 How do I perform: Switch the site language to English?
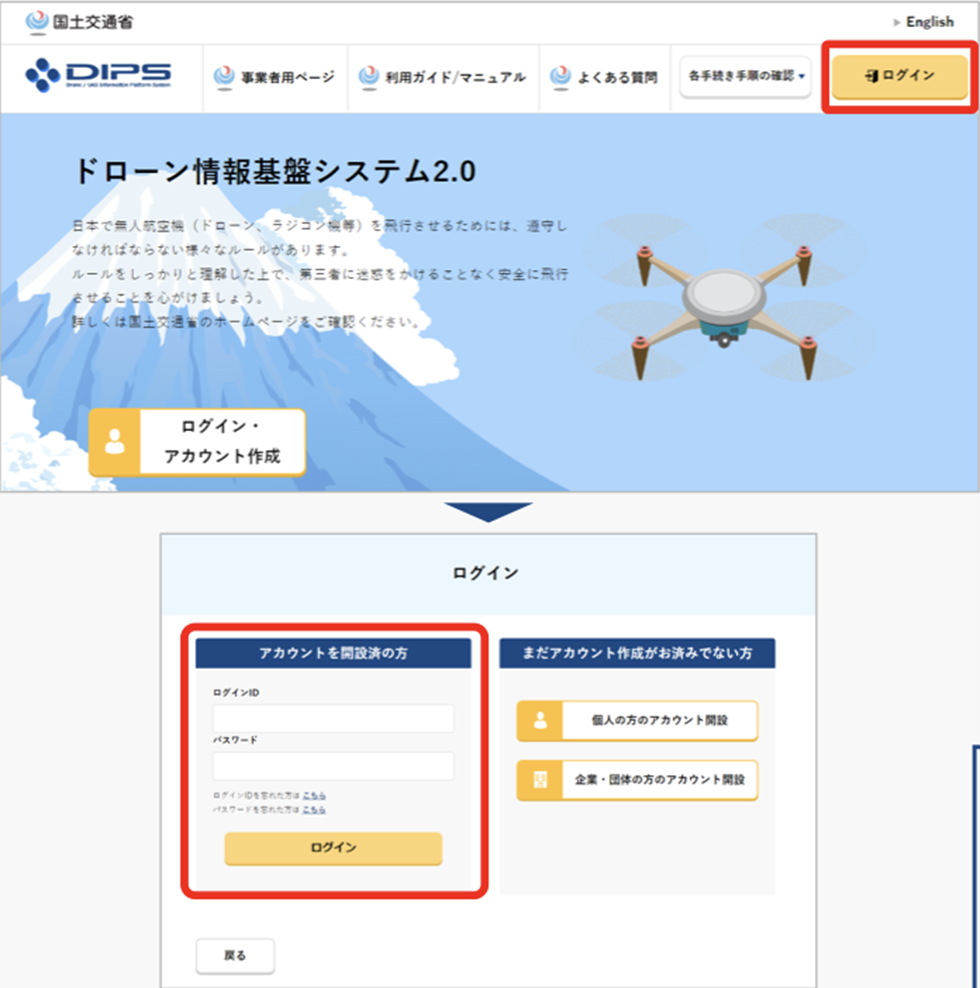pyautogui.click(x=929, y=21)
